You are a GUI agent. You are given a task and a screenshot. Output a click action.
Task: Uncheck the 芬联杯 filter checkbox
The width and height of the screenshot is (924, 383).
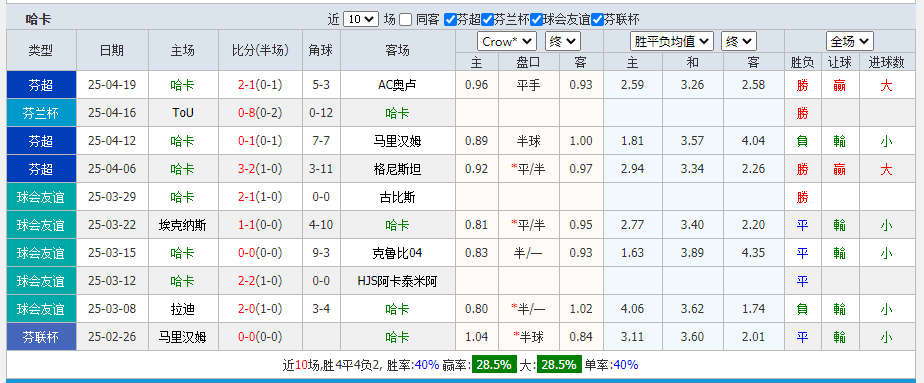click(x=597, y=19)
